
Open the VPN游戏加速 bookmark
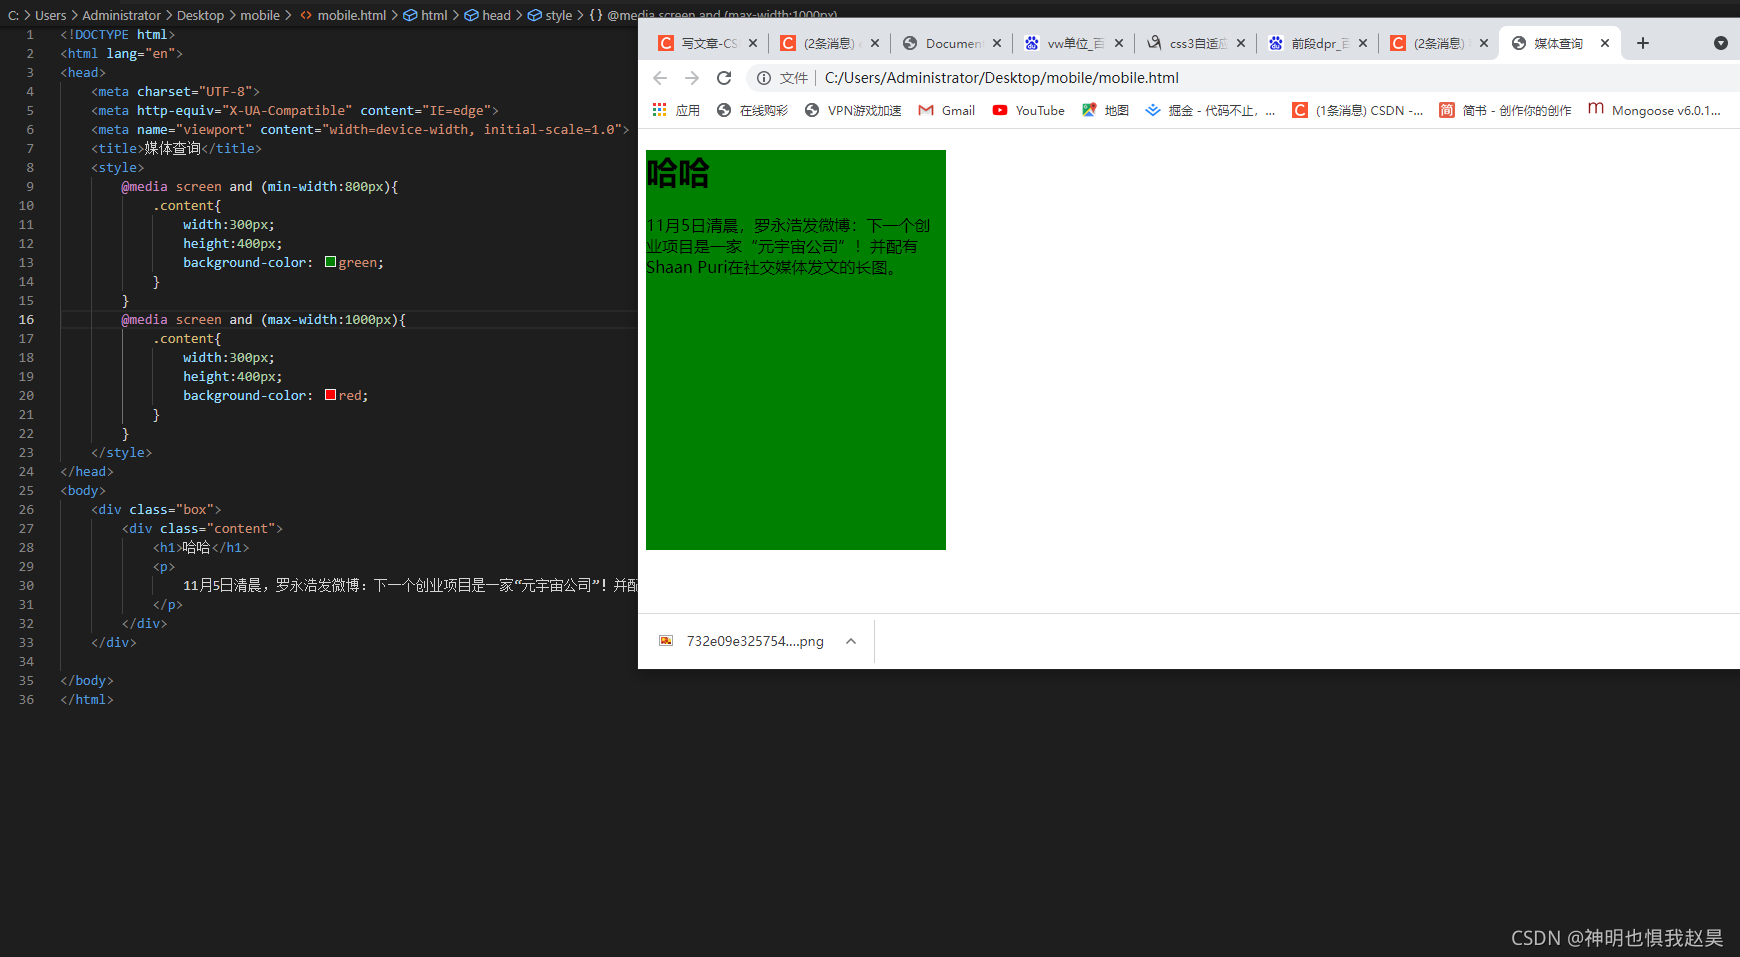[x=853, y=110]
